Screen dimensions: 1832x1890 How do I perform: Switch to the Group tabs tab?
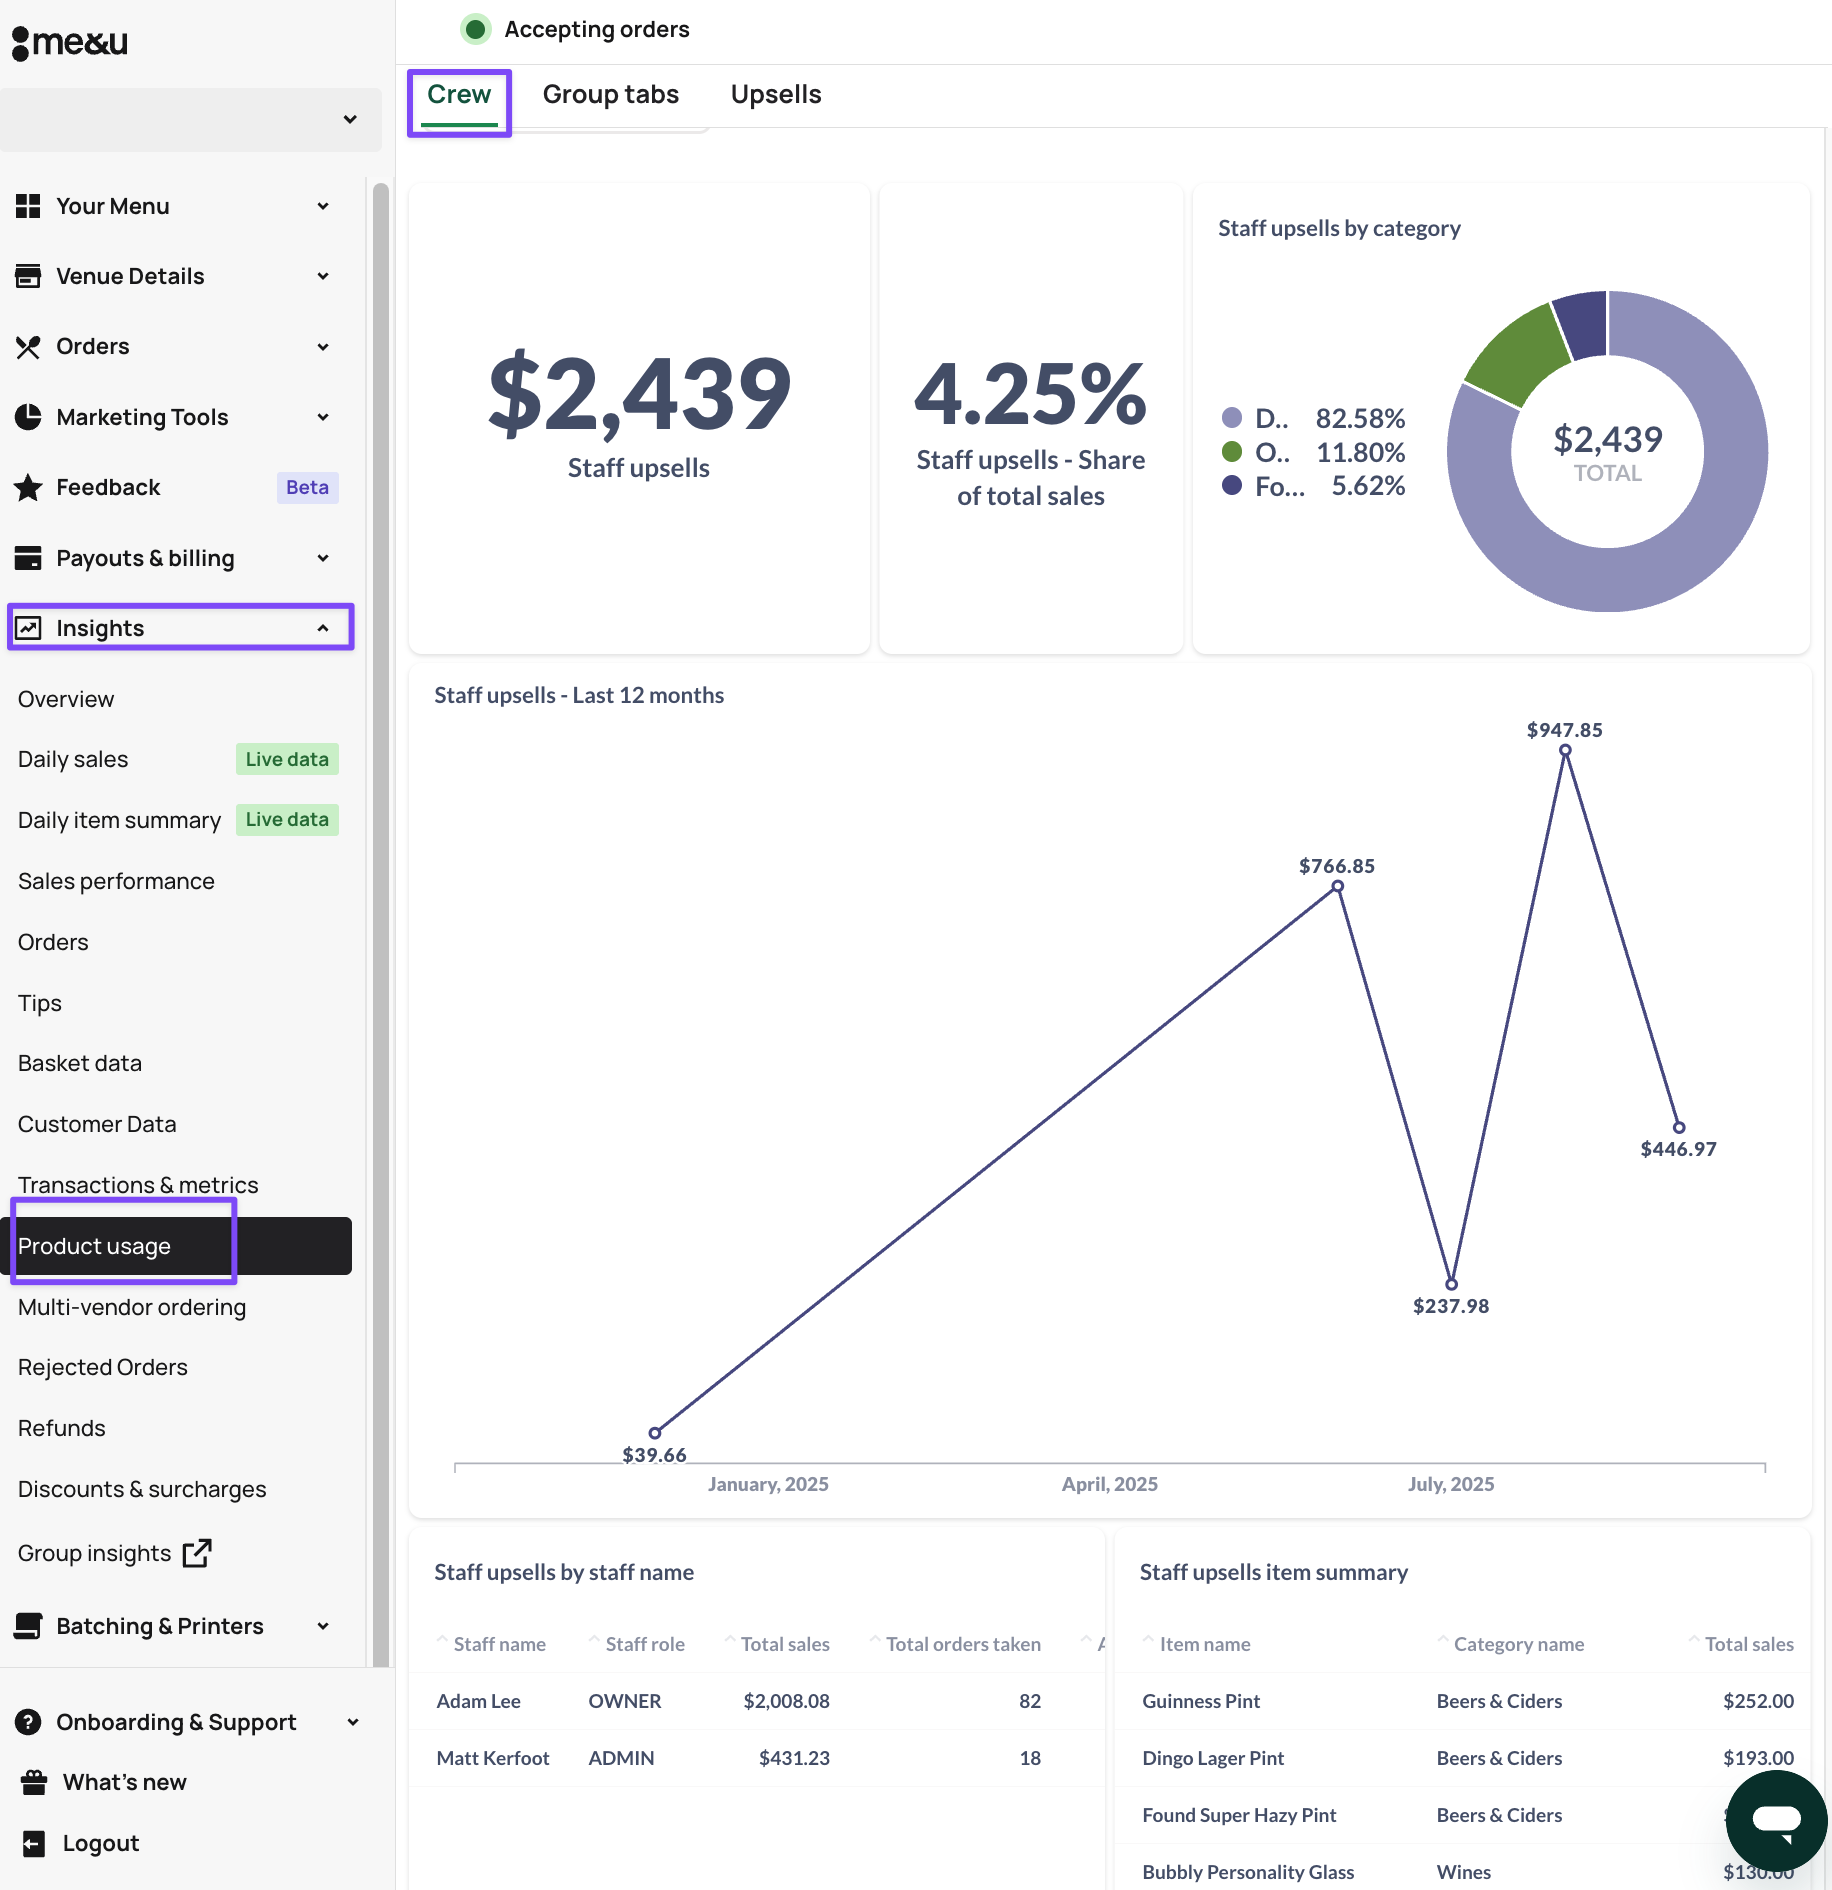point(610,95)
